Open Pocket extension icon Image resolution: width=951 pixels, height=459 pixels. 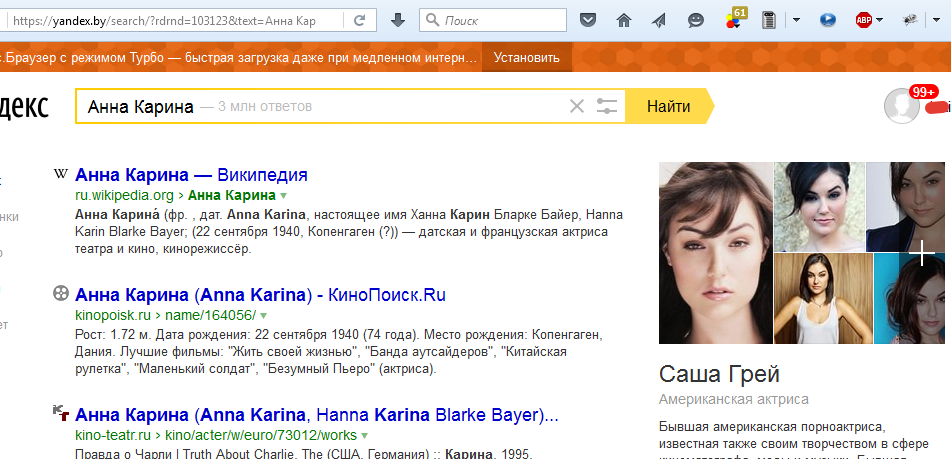[587, 21]
